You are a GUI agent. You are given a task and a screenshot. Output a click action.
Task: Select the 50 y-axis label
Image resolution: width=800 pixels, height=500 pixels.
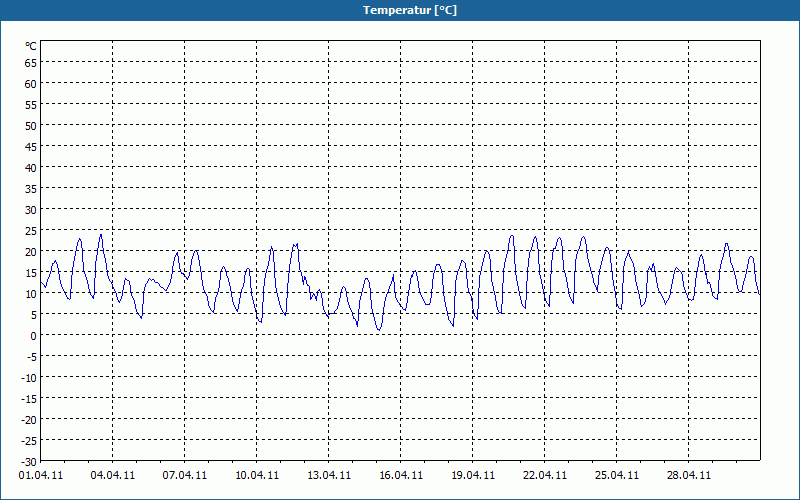click(x=31, y=126)
